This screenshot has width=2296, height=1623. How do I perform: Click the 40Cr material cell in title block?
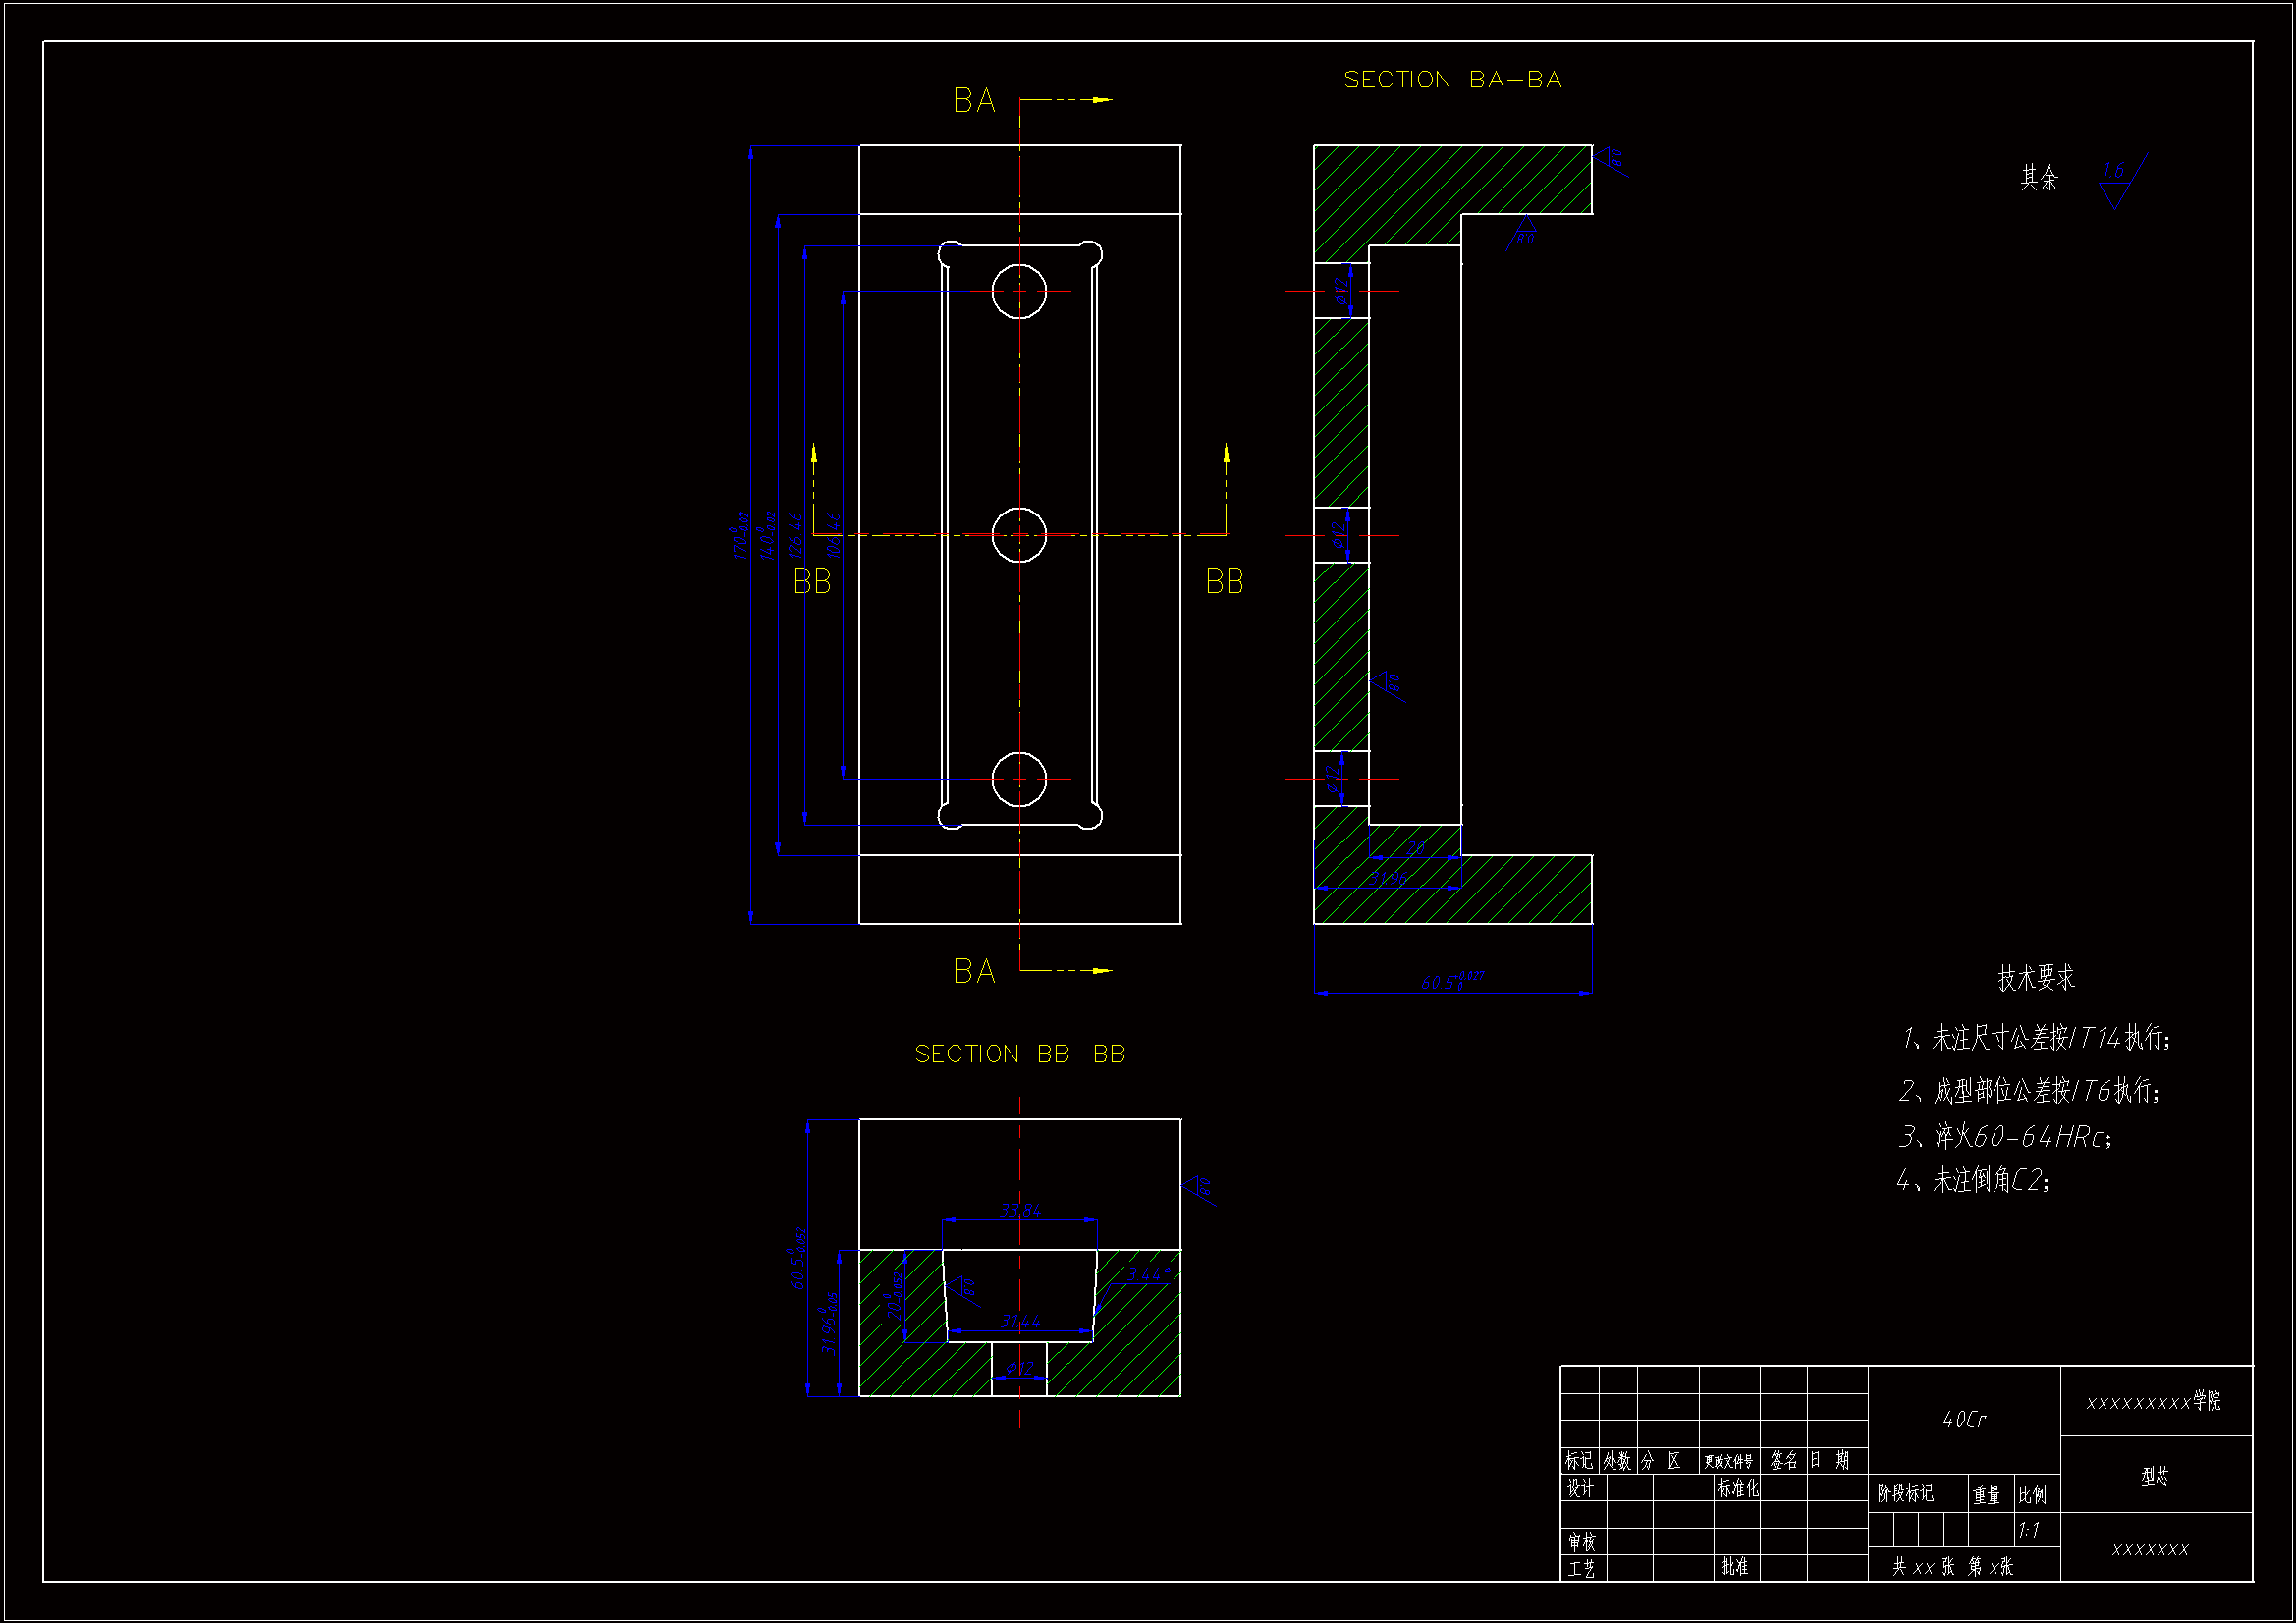[x=1964, y=1419]
